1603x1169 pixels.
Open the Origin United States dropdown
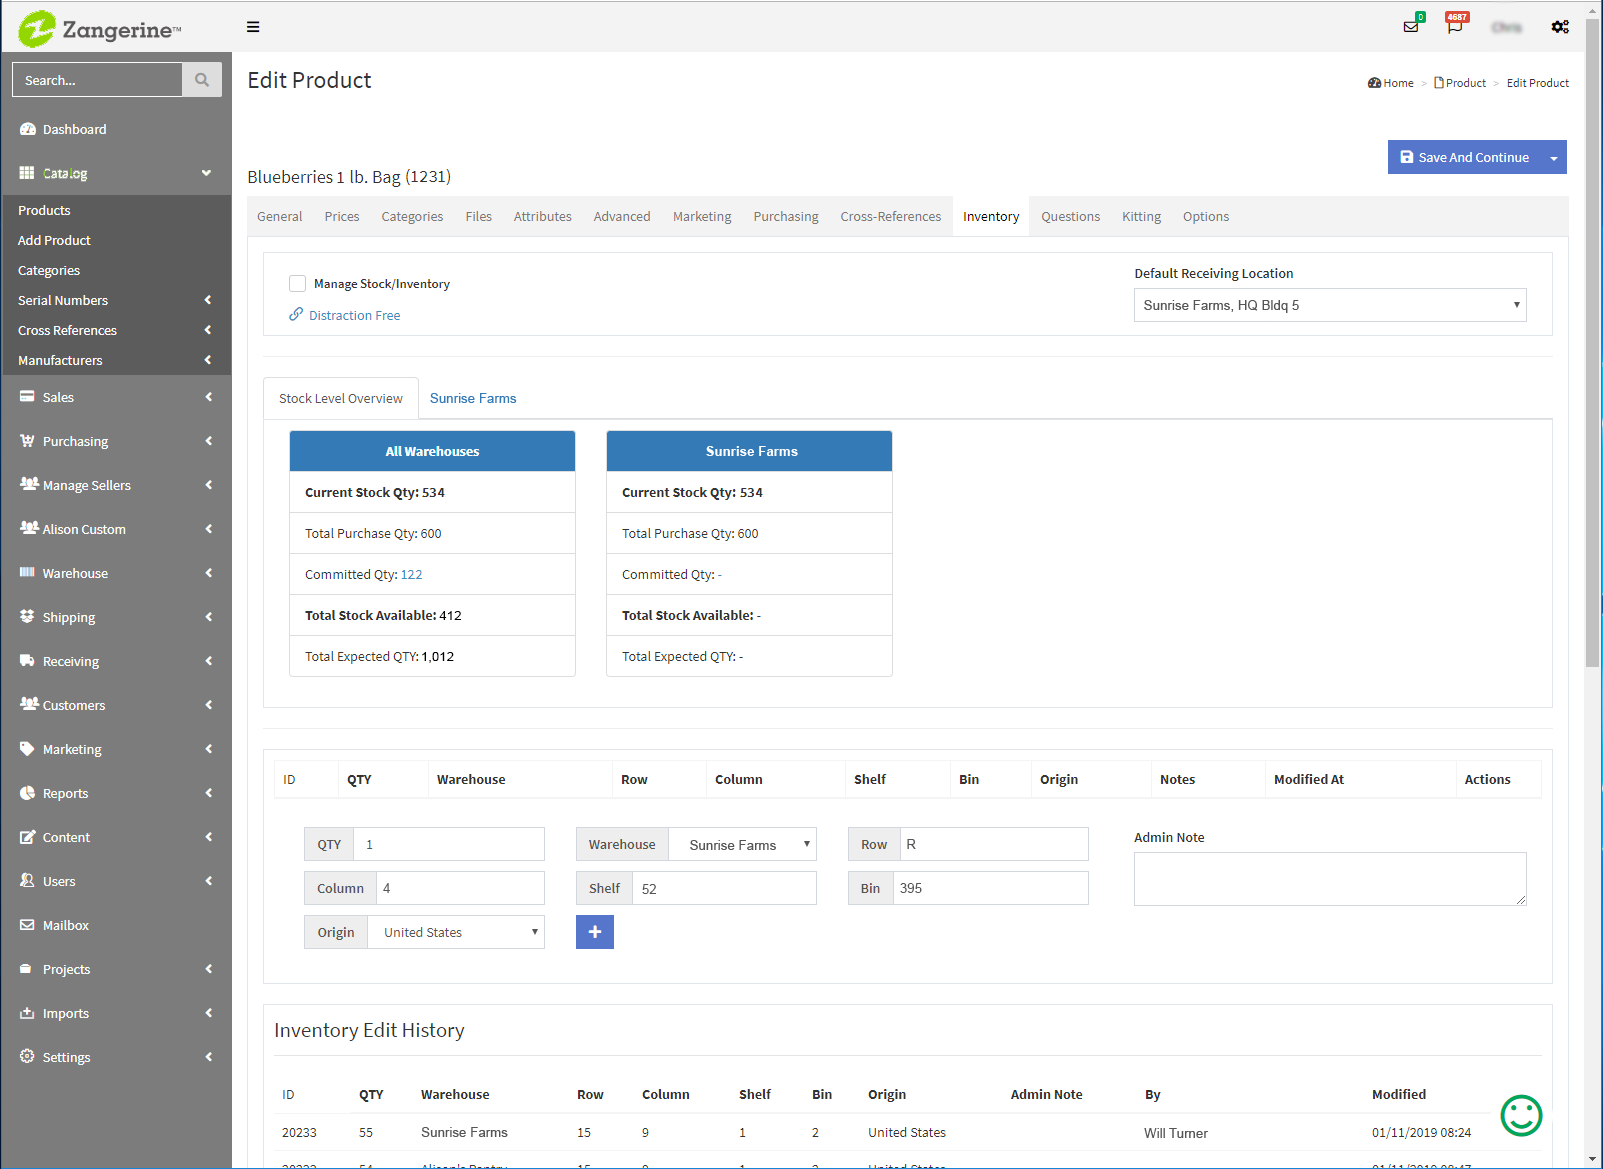tap(456, 932)
